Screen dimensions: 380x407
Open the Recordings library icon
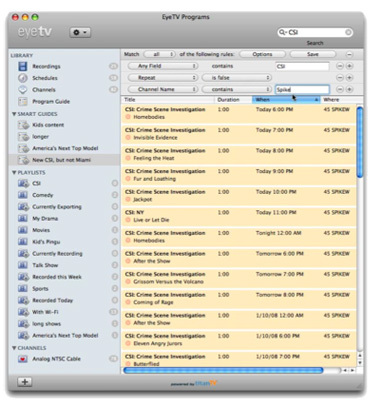pos(23,66)
